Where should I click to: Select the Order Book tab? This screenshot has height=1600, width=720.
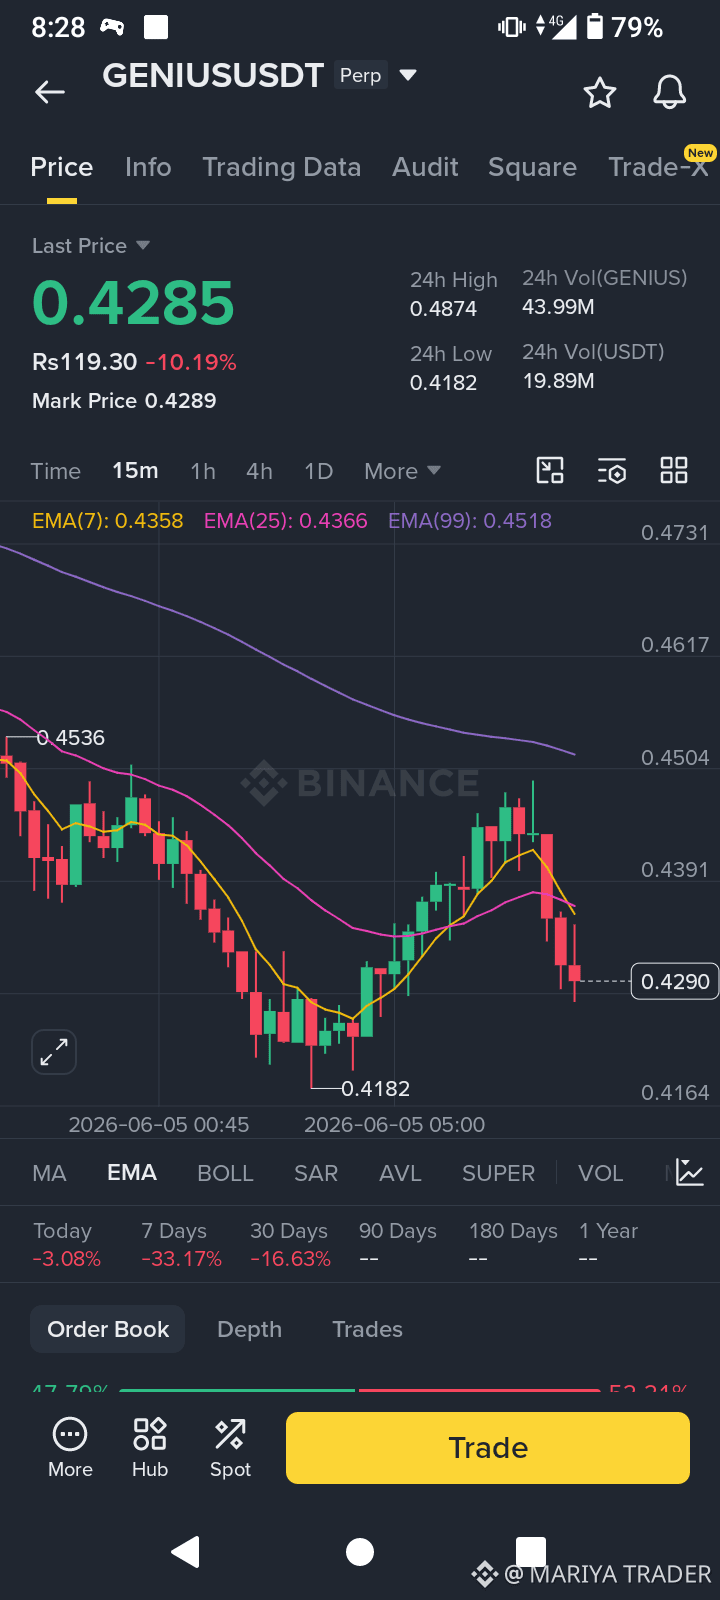point(108,1329)
